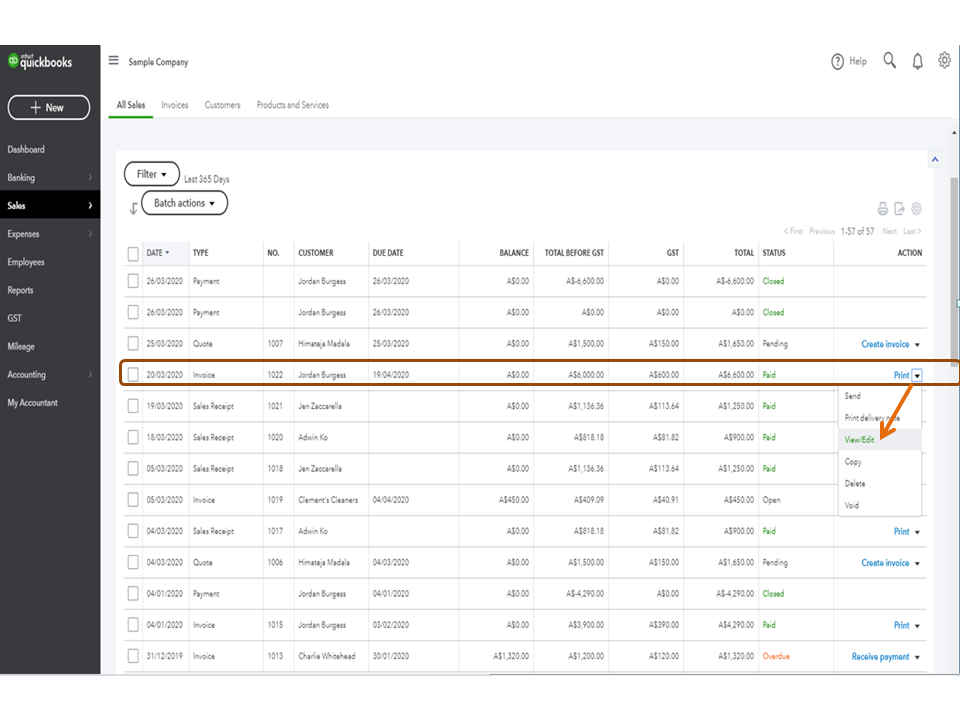Click the QuickBooks logo

click(x=41, y=62)
